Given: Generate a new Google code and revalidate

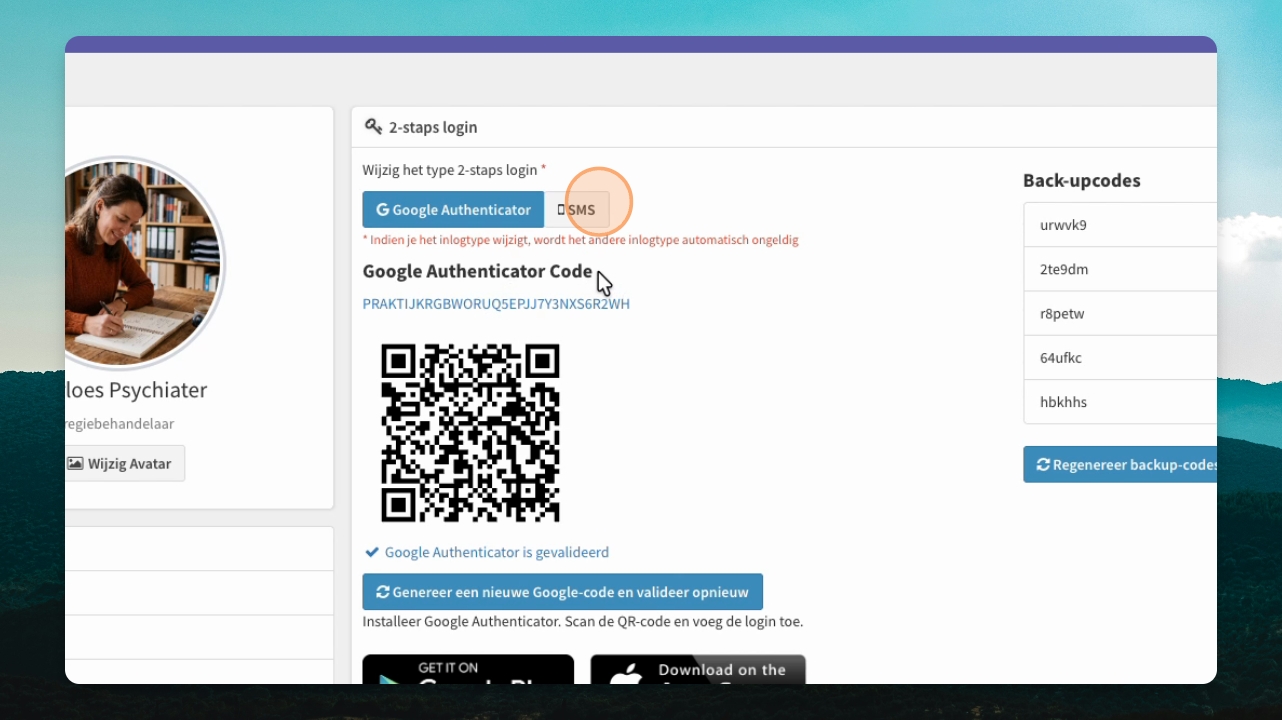Looking at the screenshot, I should [563, 592].
